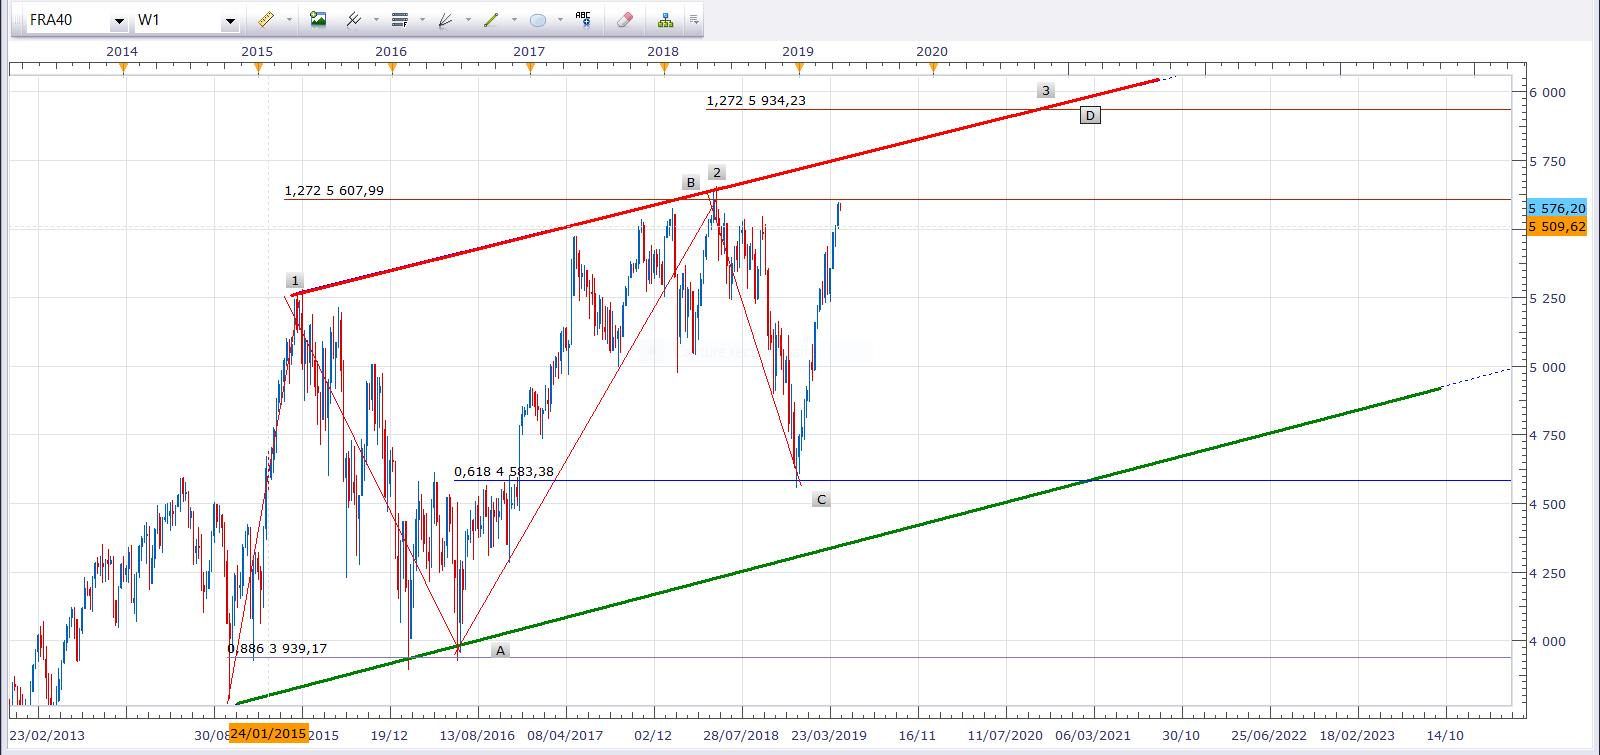Click the Fibonacci label 1,272 5 607,99
Screen dimensions: 1600x755
click(334, 191)
